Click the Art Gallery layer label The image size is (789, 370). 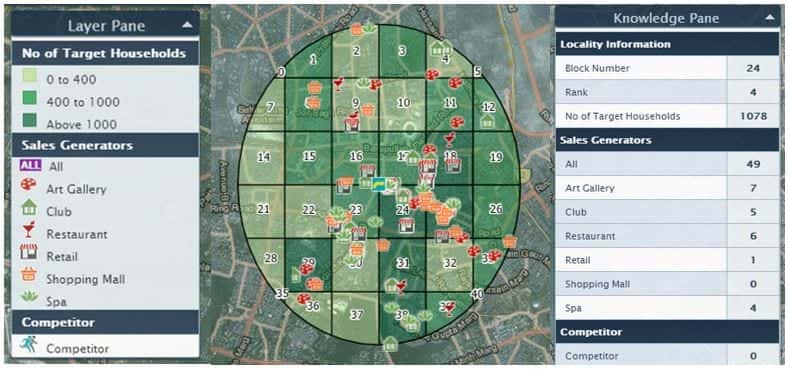[76, 189]
